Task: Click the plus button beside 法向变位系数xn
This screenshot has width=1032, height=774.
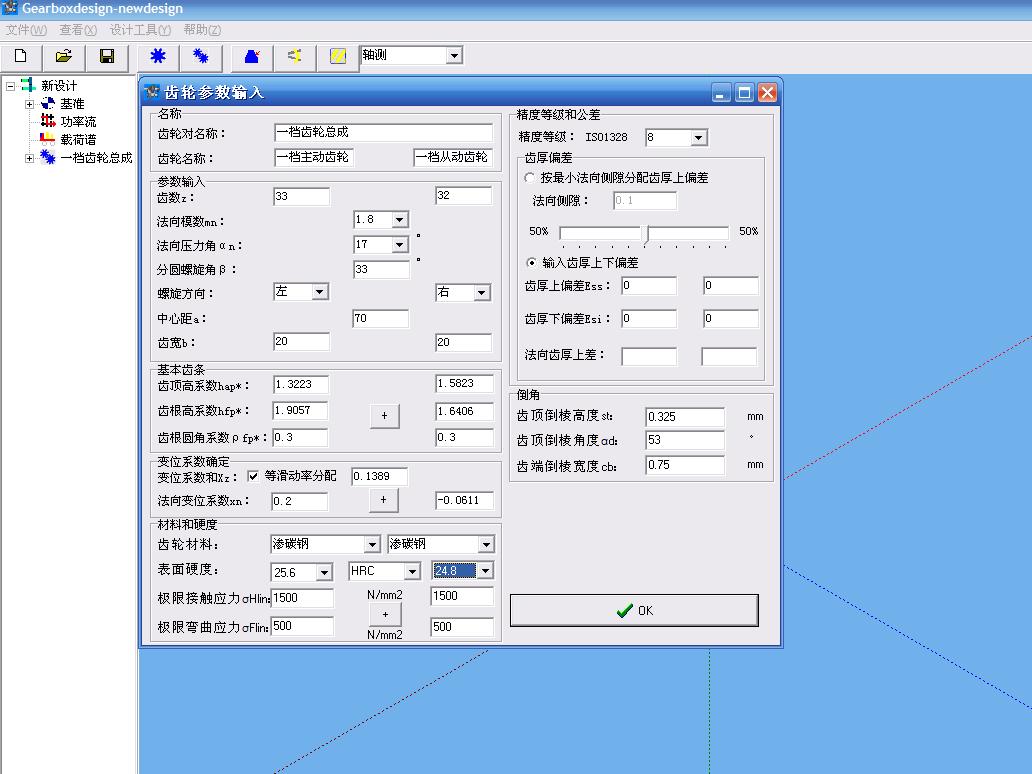Action: tap(383, 500)
